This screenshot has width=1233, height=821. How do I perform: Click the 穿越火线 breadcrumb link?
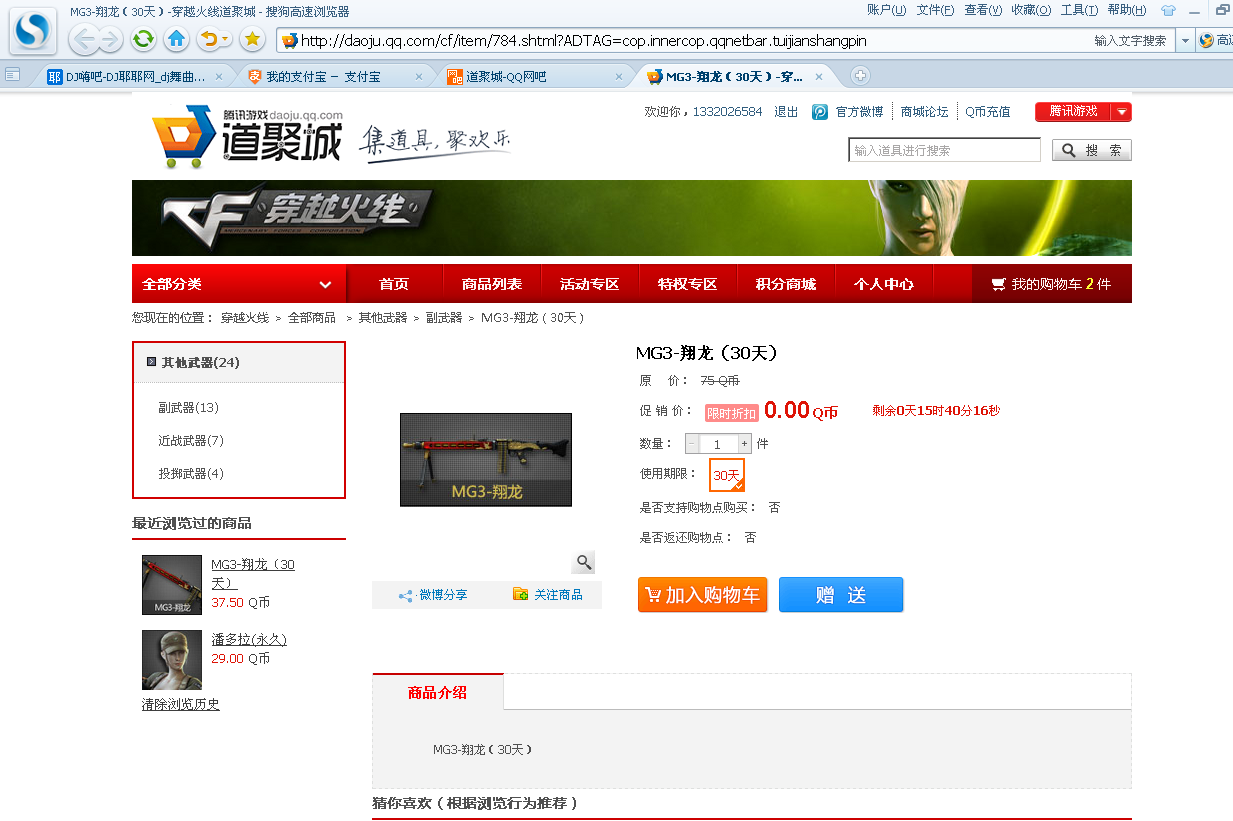pyautogui.click(x=245, y=318)
